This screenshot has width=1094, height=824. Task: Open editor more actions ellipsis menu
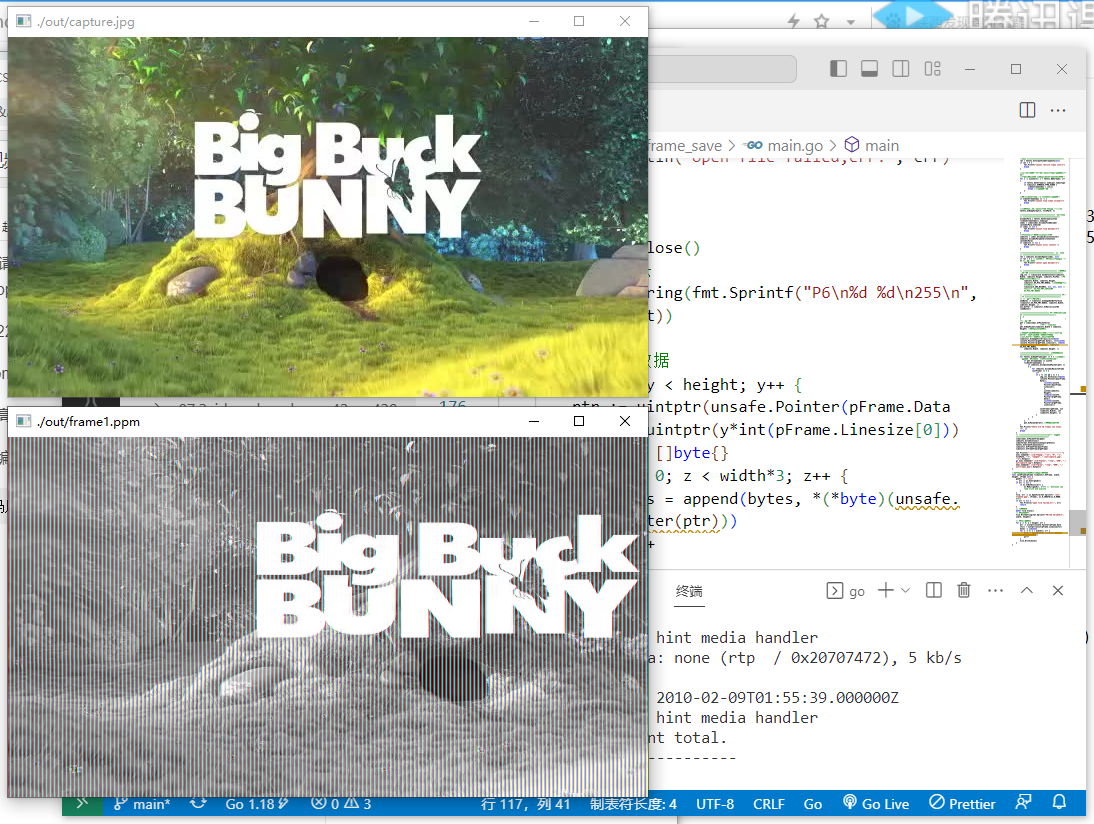click(1058, 110)
